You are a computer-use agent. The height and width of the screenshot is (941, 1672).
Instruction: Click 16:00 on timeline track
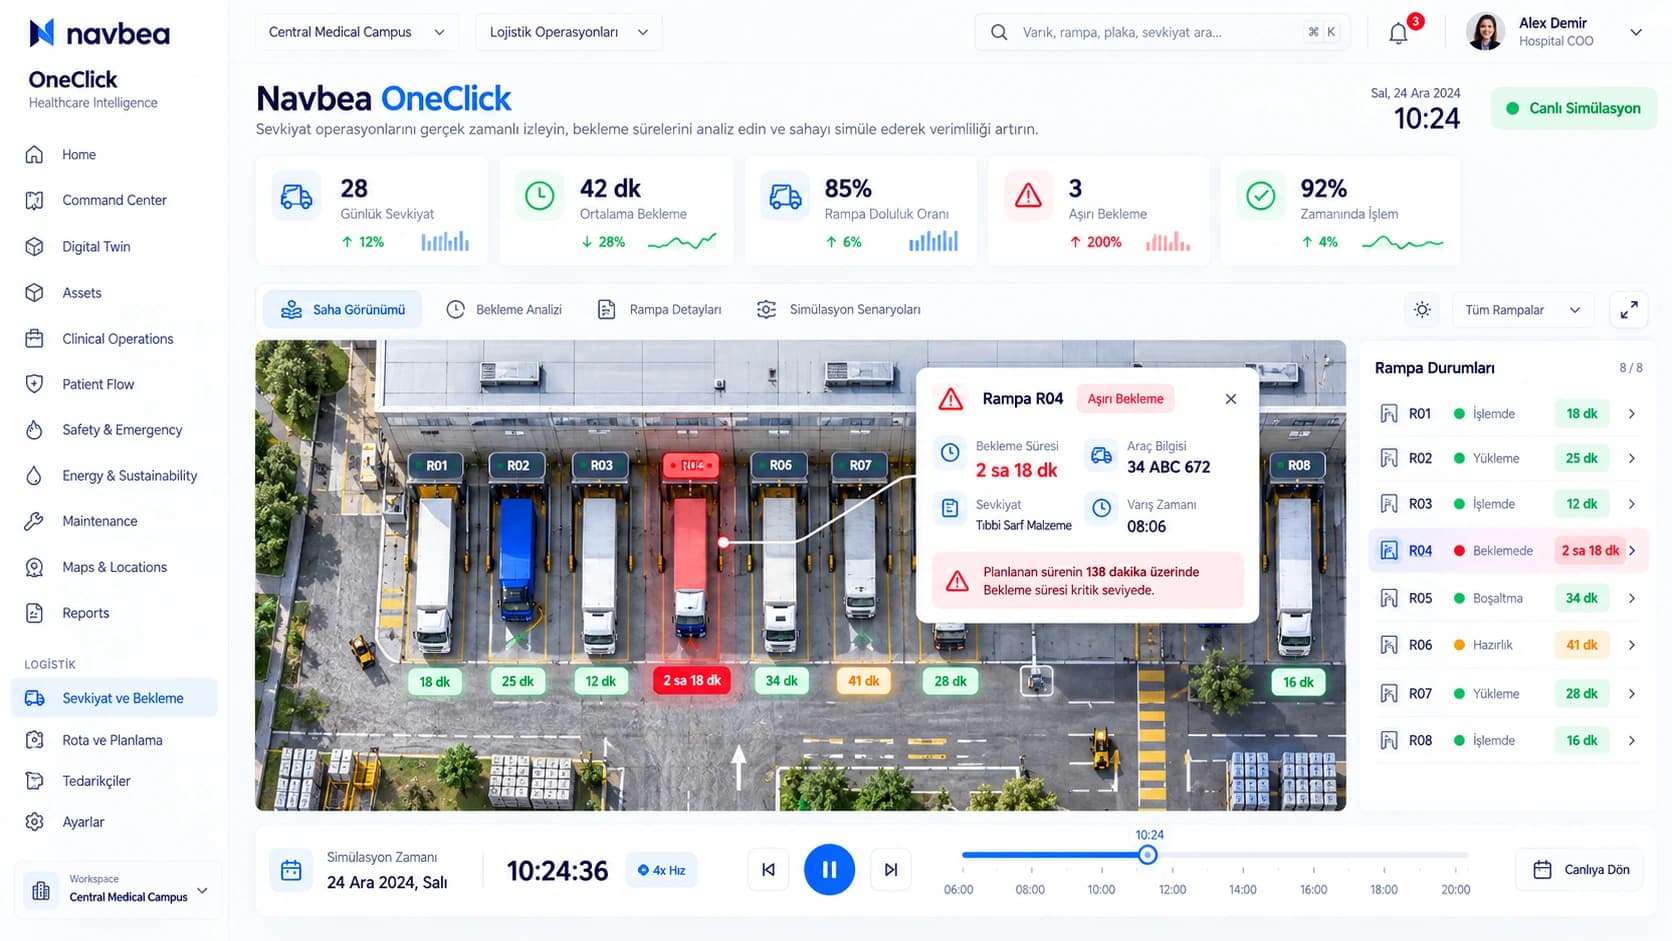(x=1313, y=855)
